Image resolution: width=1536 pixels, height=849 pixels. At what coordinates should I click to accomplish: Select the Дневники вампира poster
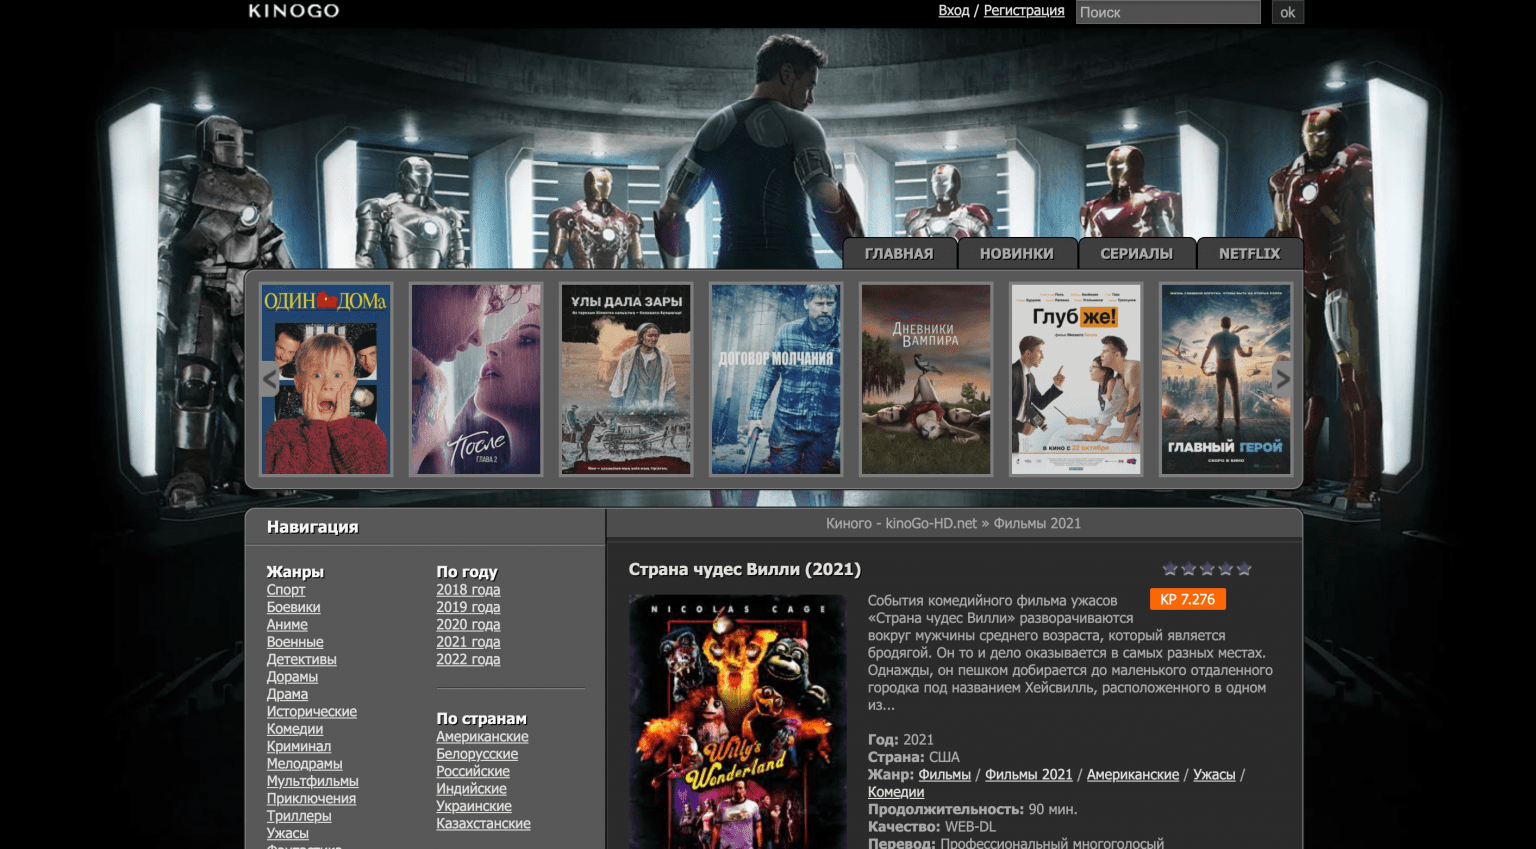tap(926, 379)
